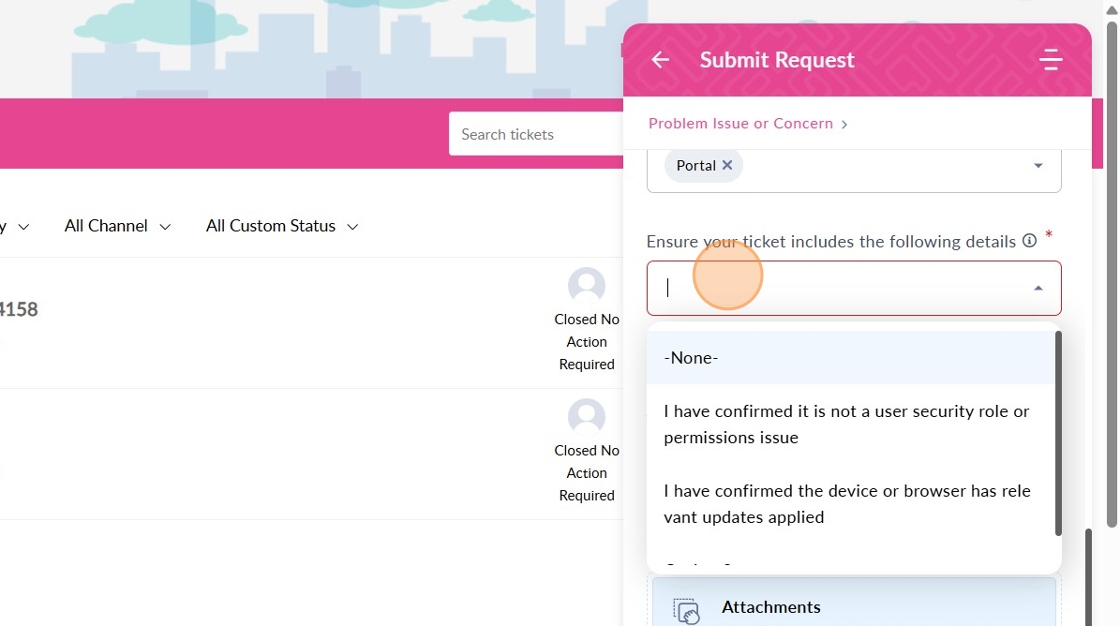Open the Submit Request hamburger menu
Screen dimensions: 1120x626
pos(1050,60)
